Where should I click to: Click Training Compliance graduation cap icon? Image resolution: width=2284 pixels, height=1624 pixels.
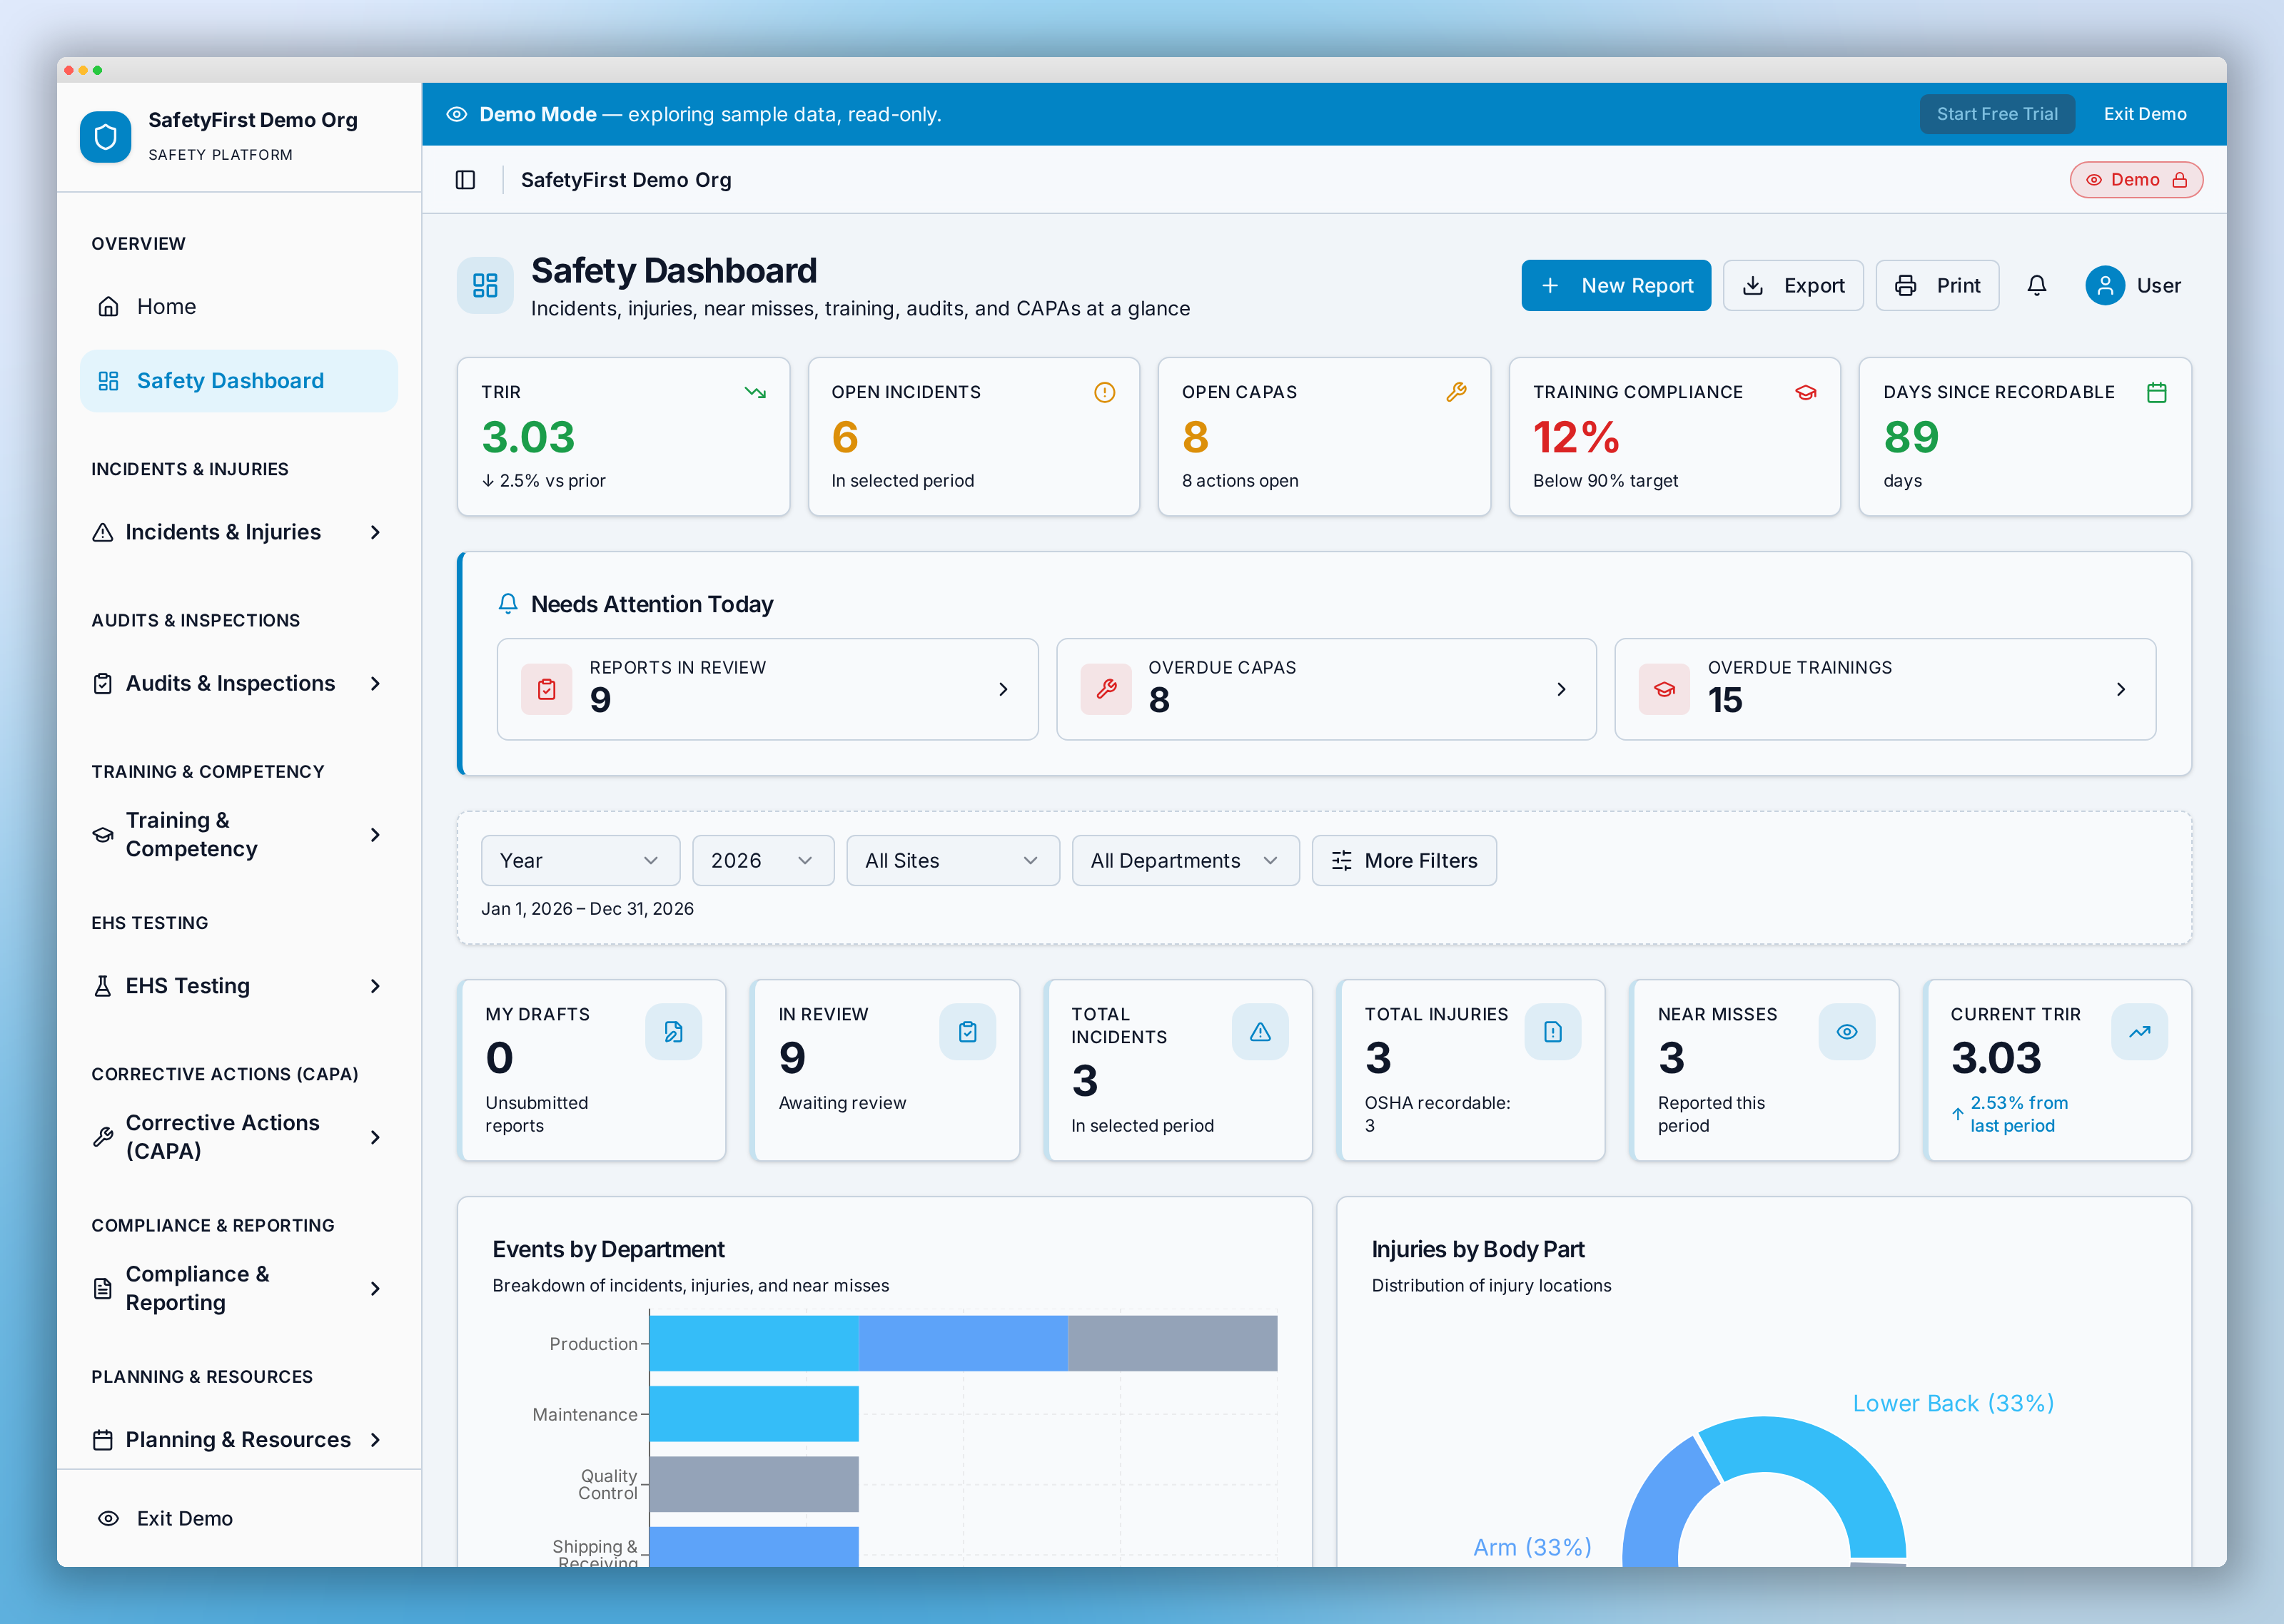click(1806, 393)
